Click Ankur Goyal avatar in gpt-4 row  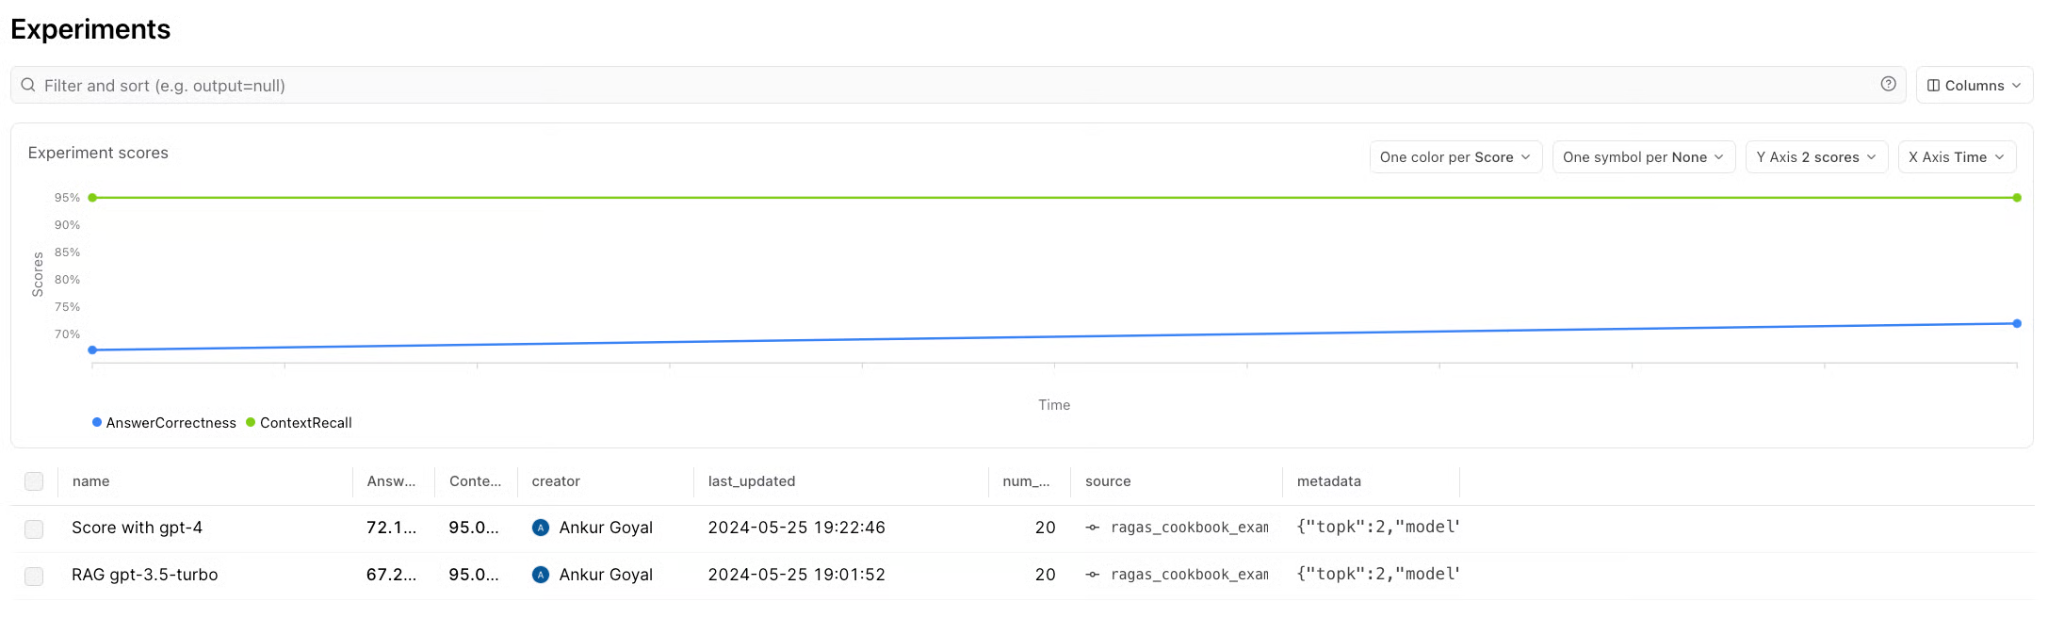point(541,527)
